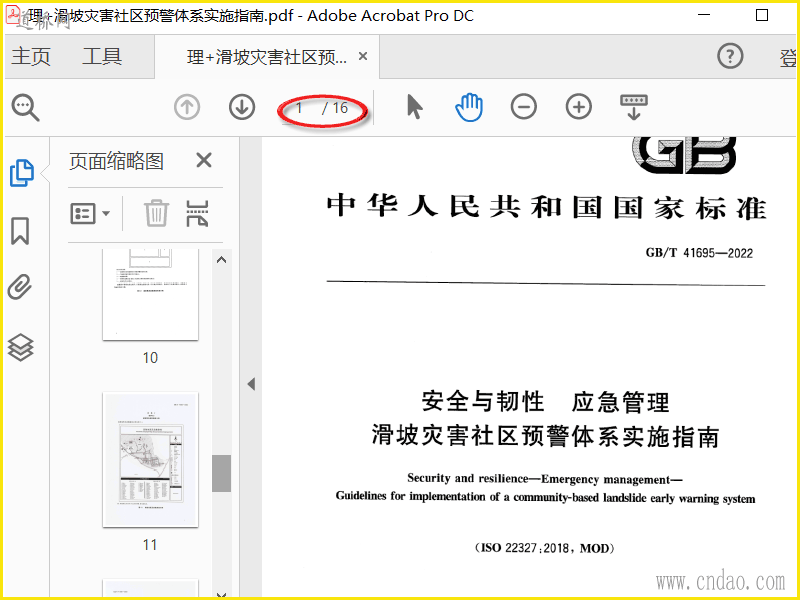This screenshot has height=600, width=800.
Task: Open the Help question mark icon
Action: [730, 56]
